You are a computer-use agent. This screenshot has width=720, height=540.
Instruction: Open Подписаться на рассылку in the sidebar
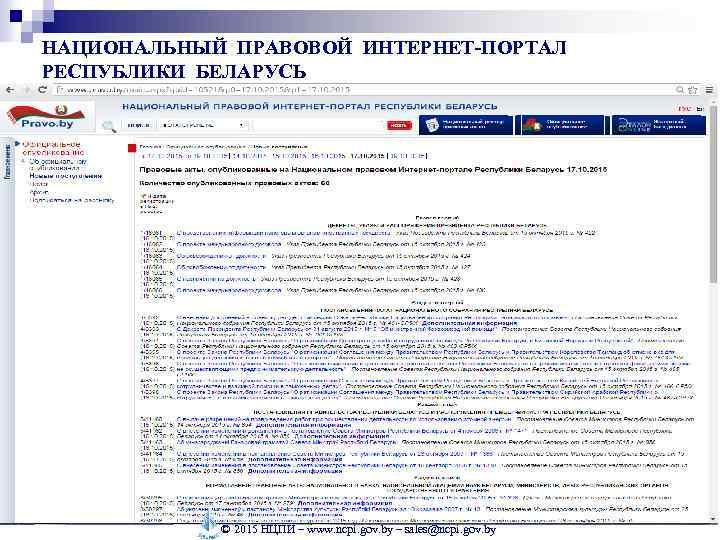point(72,200)
